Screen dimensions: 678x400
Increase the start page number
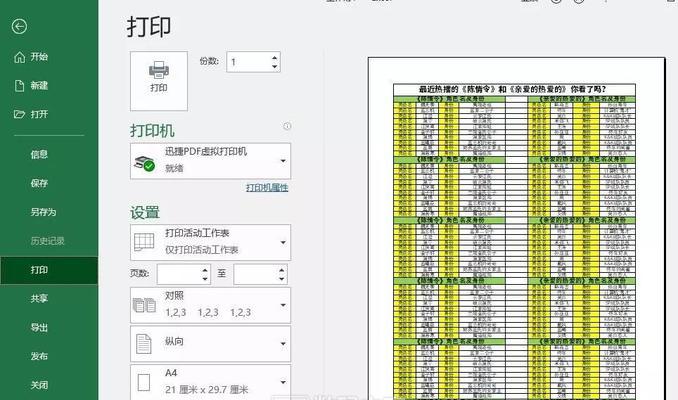(205, 270)
